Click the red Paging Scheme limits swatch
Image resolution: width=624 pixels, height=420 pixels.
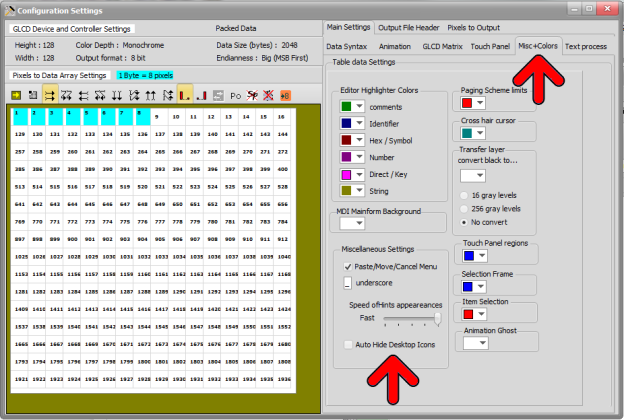point(467,103)
